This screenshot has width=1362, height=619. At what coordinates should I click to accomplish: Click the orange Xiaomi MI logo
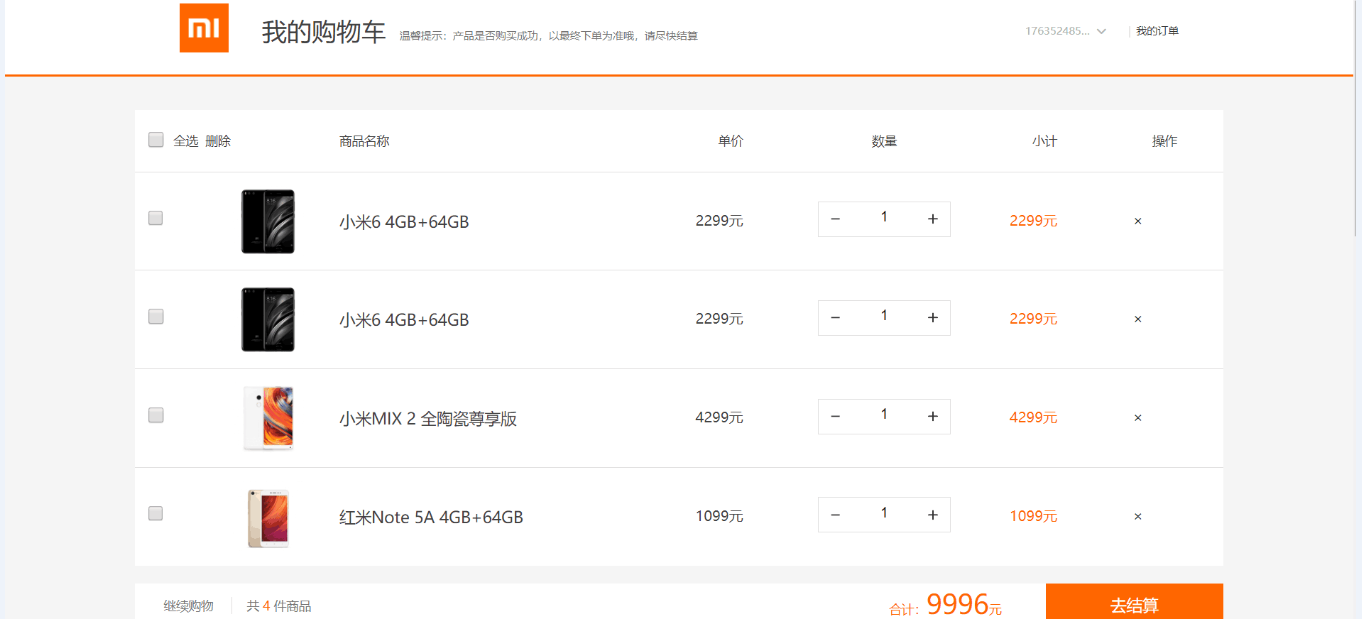[x=204, y=28]
